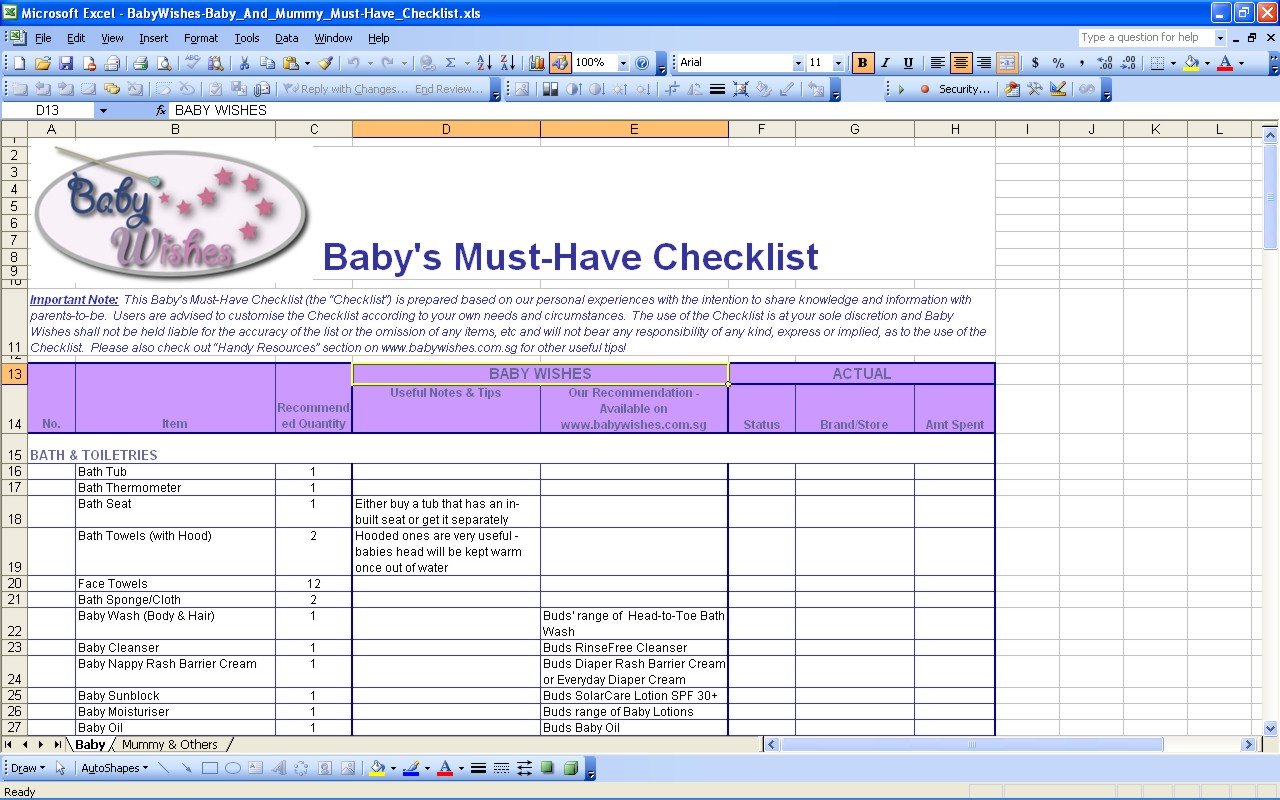1280x800 pixels.
Task: Toggle Merge and Center
Action: [x=1007, y=63]
